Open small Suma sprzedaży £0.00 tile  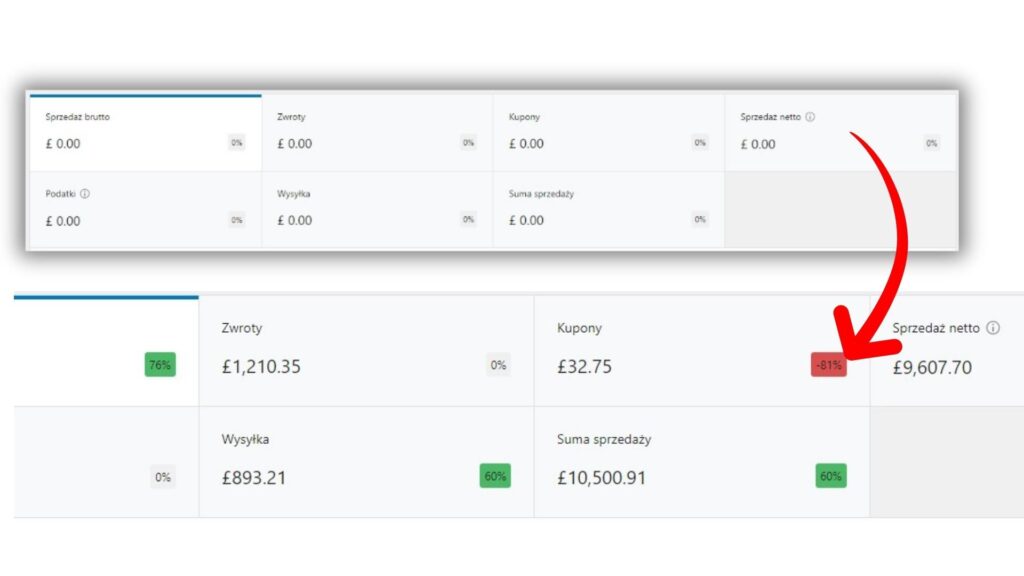click(608, 209)
